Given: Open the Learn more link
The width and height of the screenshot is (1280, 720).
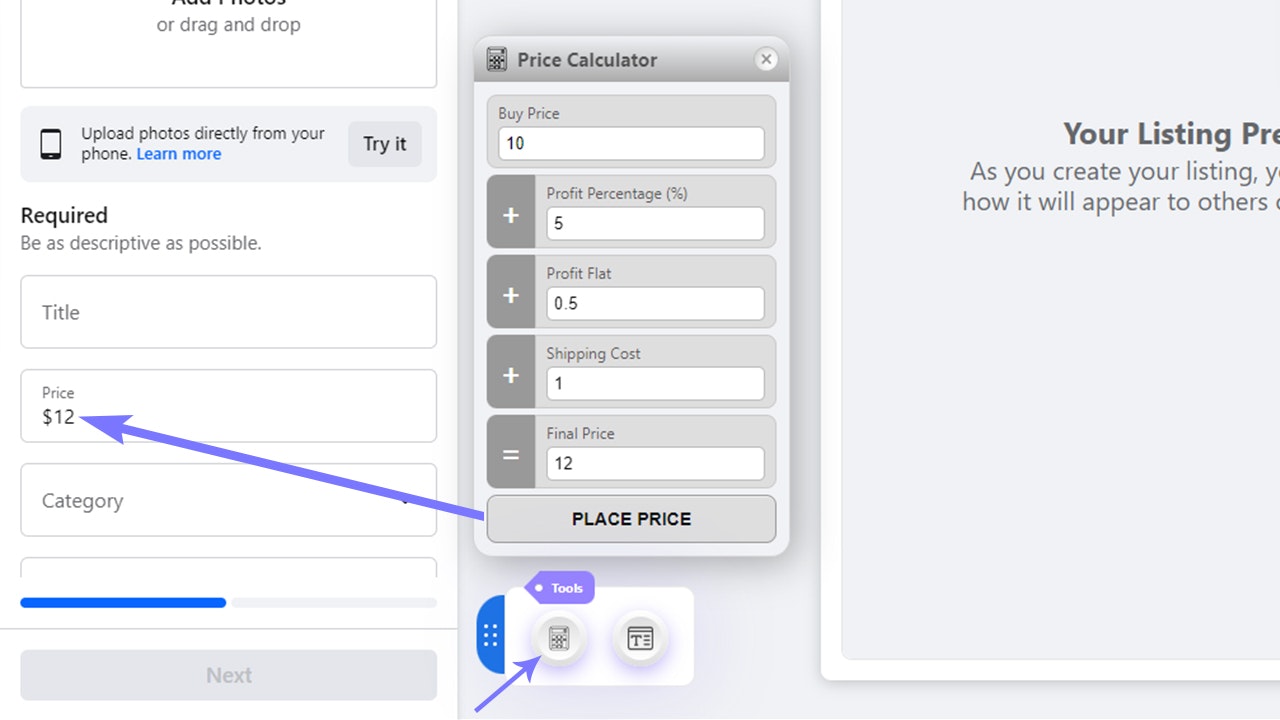Looking at the screenshot, I should 179,154.
